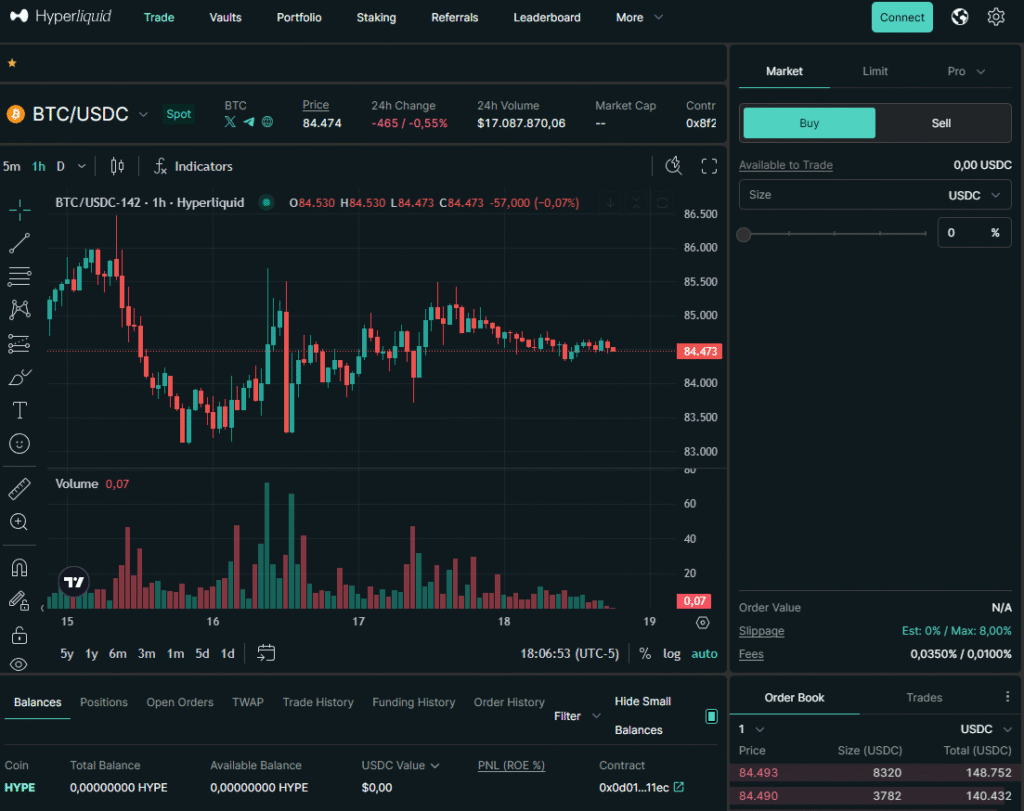Open the emoji icons tool
This screenshot has height=811, width=1024.
point(19,443)
